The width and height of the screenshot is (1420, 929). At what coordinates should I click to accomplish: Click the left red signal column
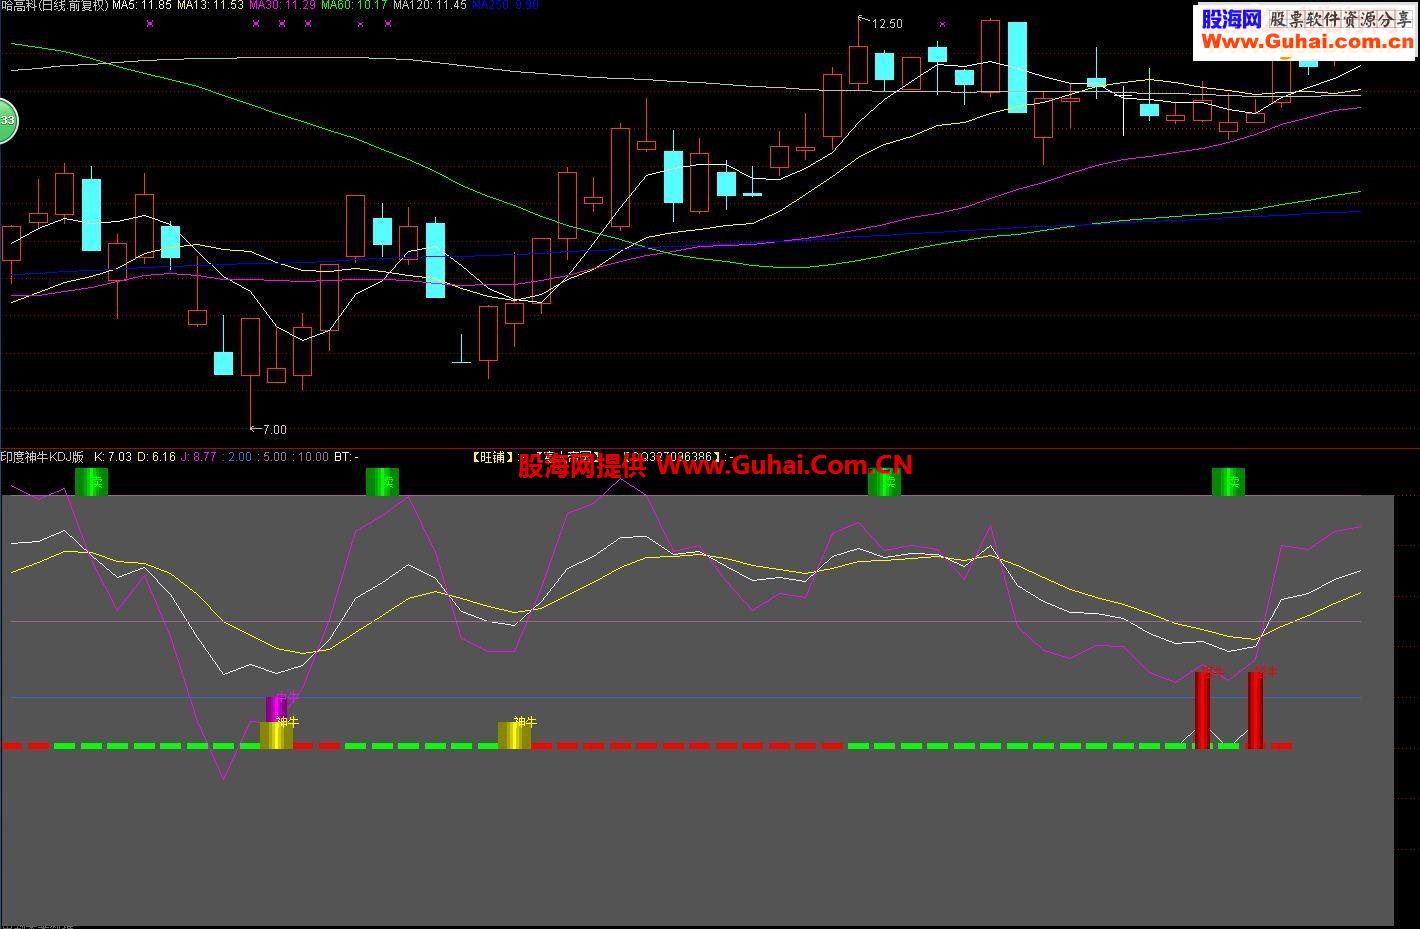(x=1202, y=709)
